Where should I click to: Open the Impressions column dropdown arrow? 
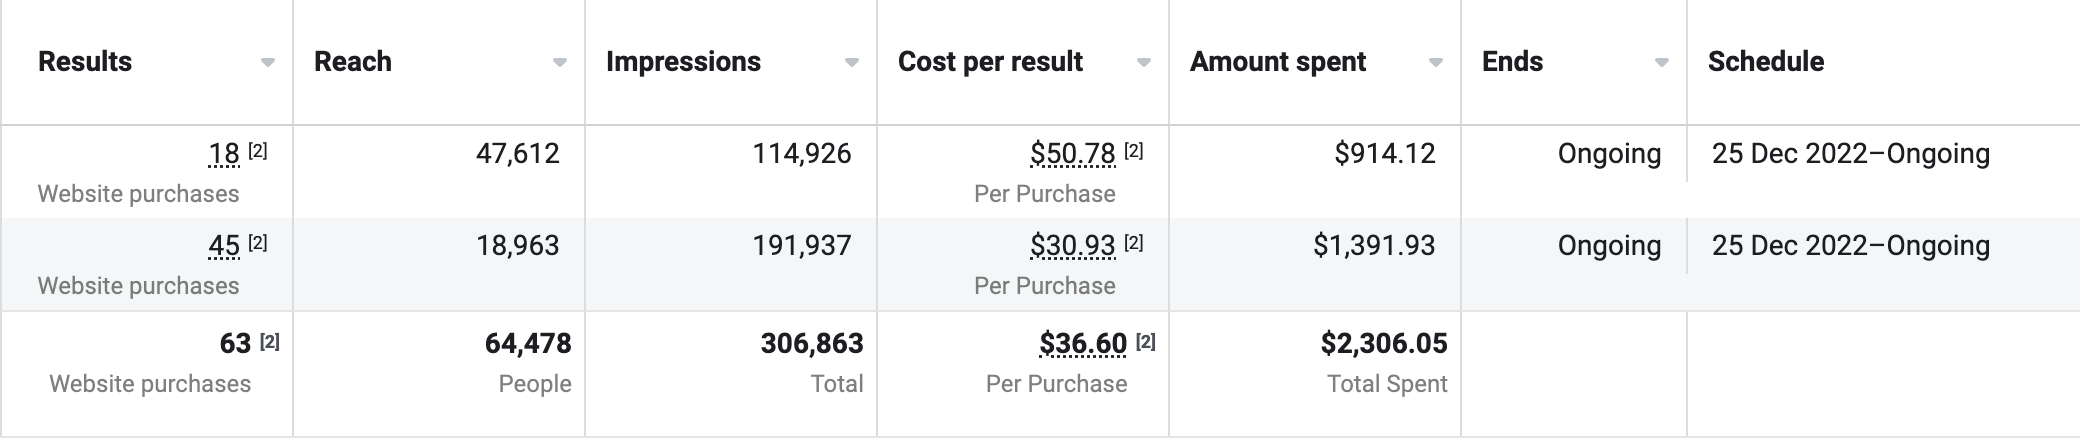[851, 63]
